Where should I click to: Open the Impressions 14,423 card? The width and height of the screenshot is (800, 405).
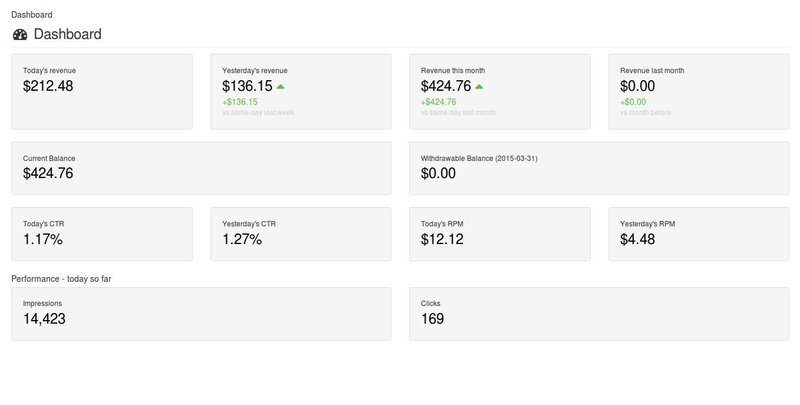[201, 314]
